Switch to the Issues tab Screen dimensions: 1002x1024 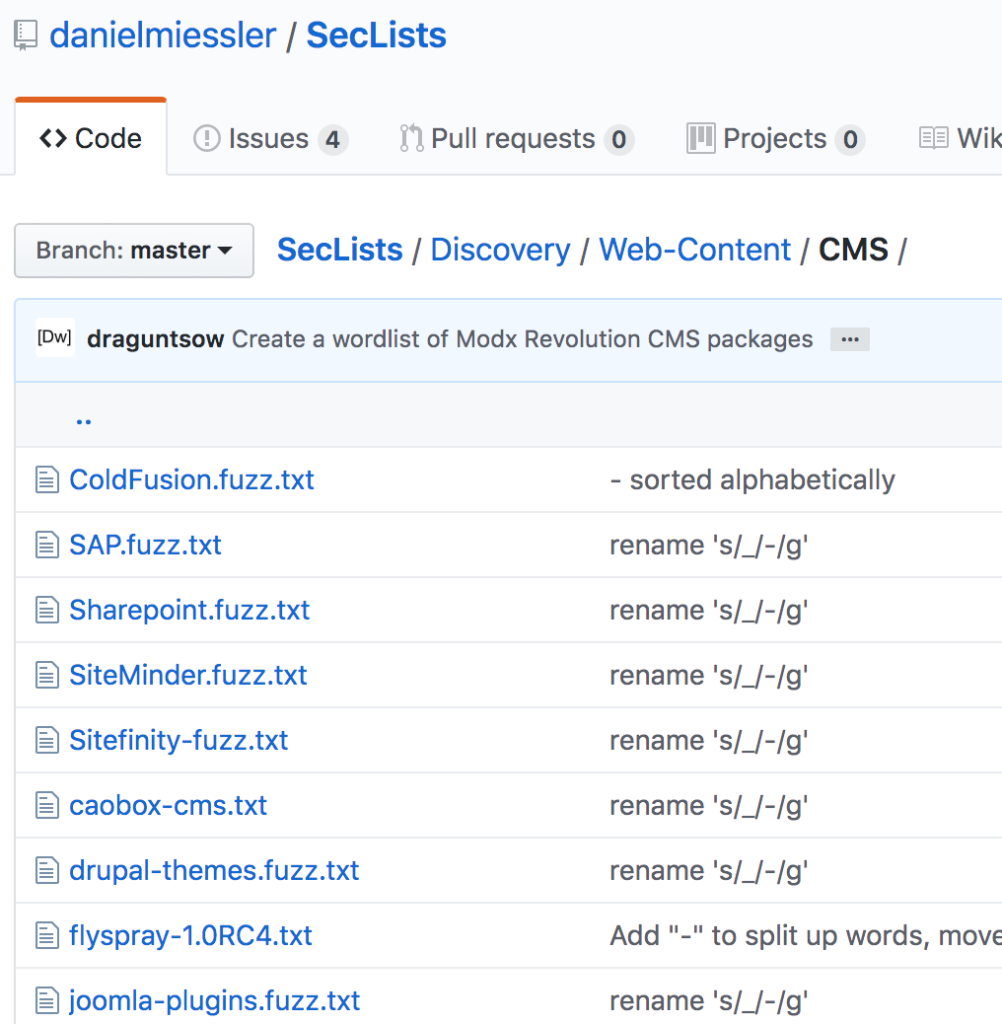pos(270,139)
